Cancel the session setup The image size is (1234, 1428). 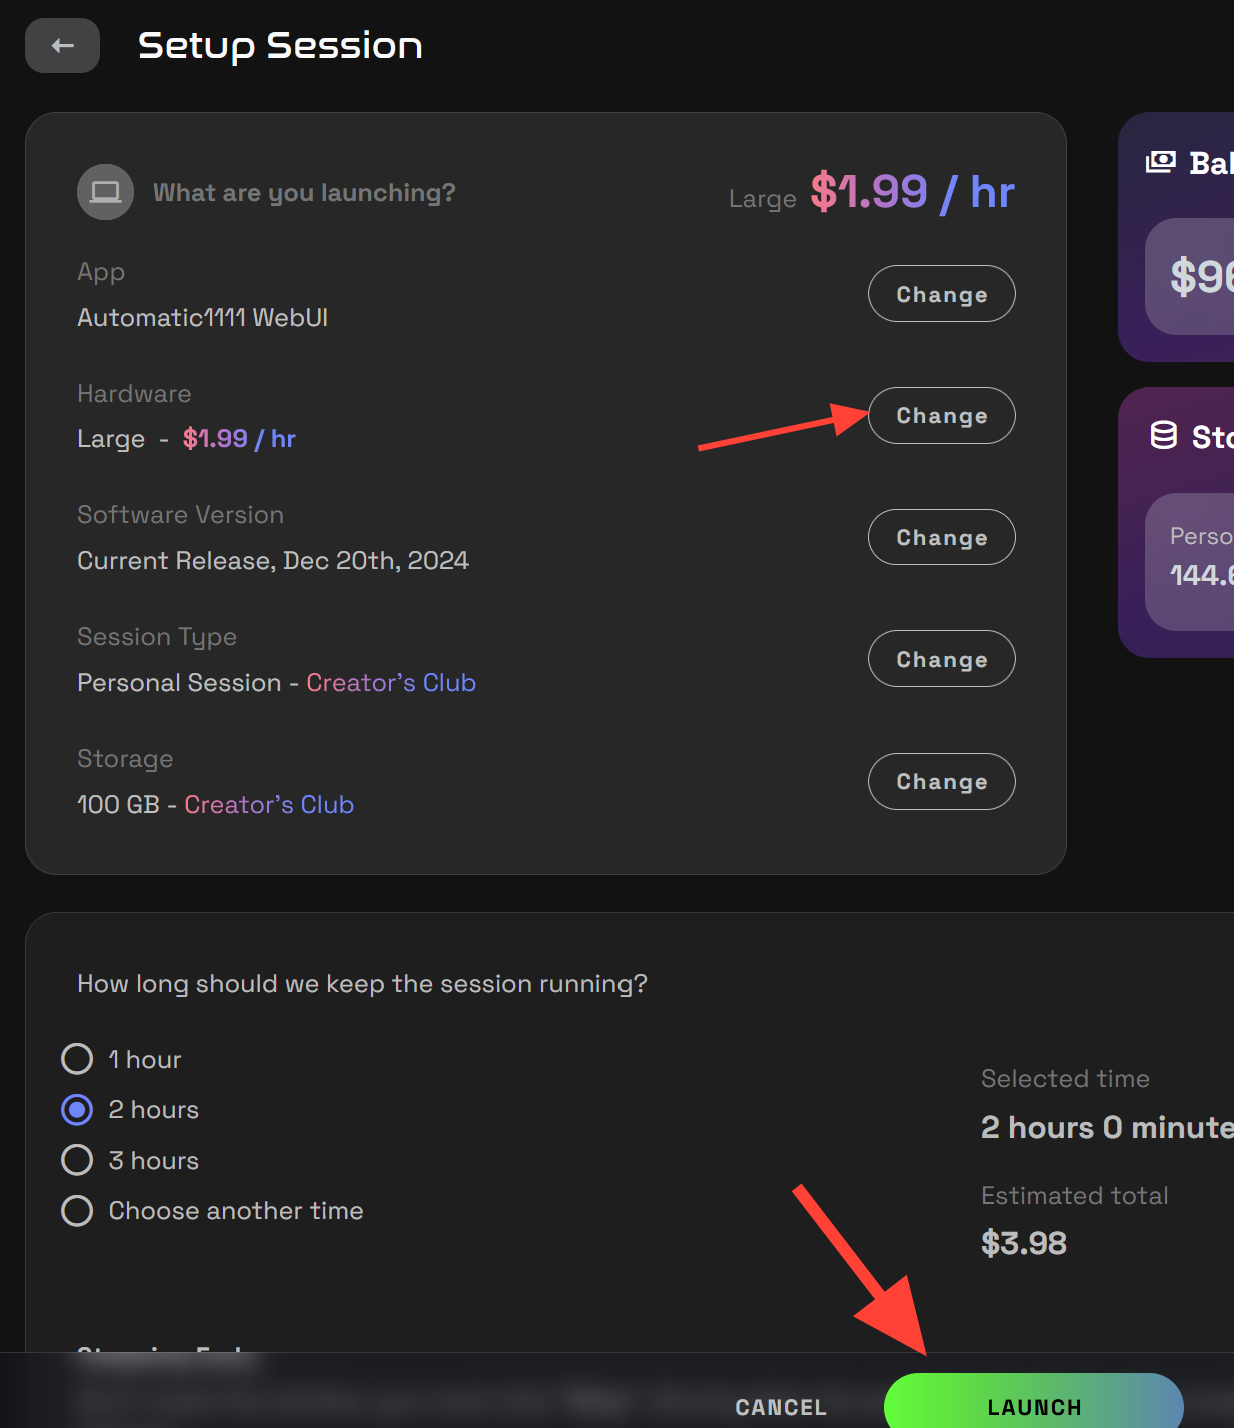[780, 1406]
